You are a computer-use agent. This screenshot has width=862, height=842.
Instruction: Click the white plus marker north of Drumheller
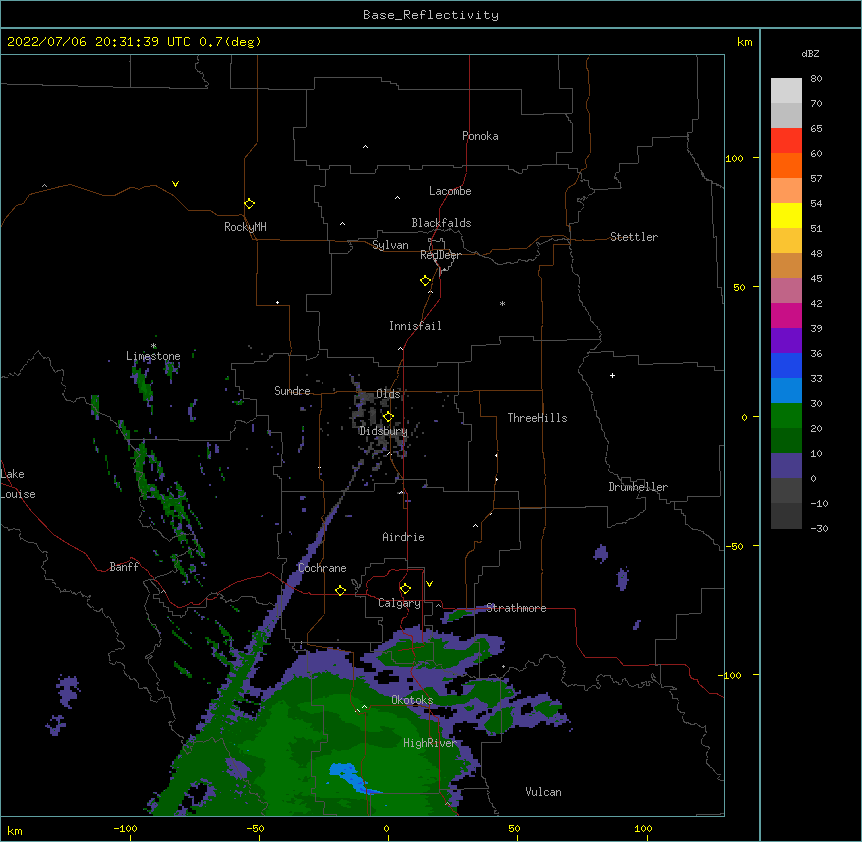point(612,375)
